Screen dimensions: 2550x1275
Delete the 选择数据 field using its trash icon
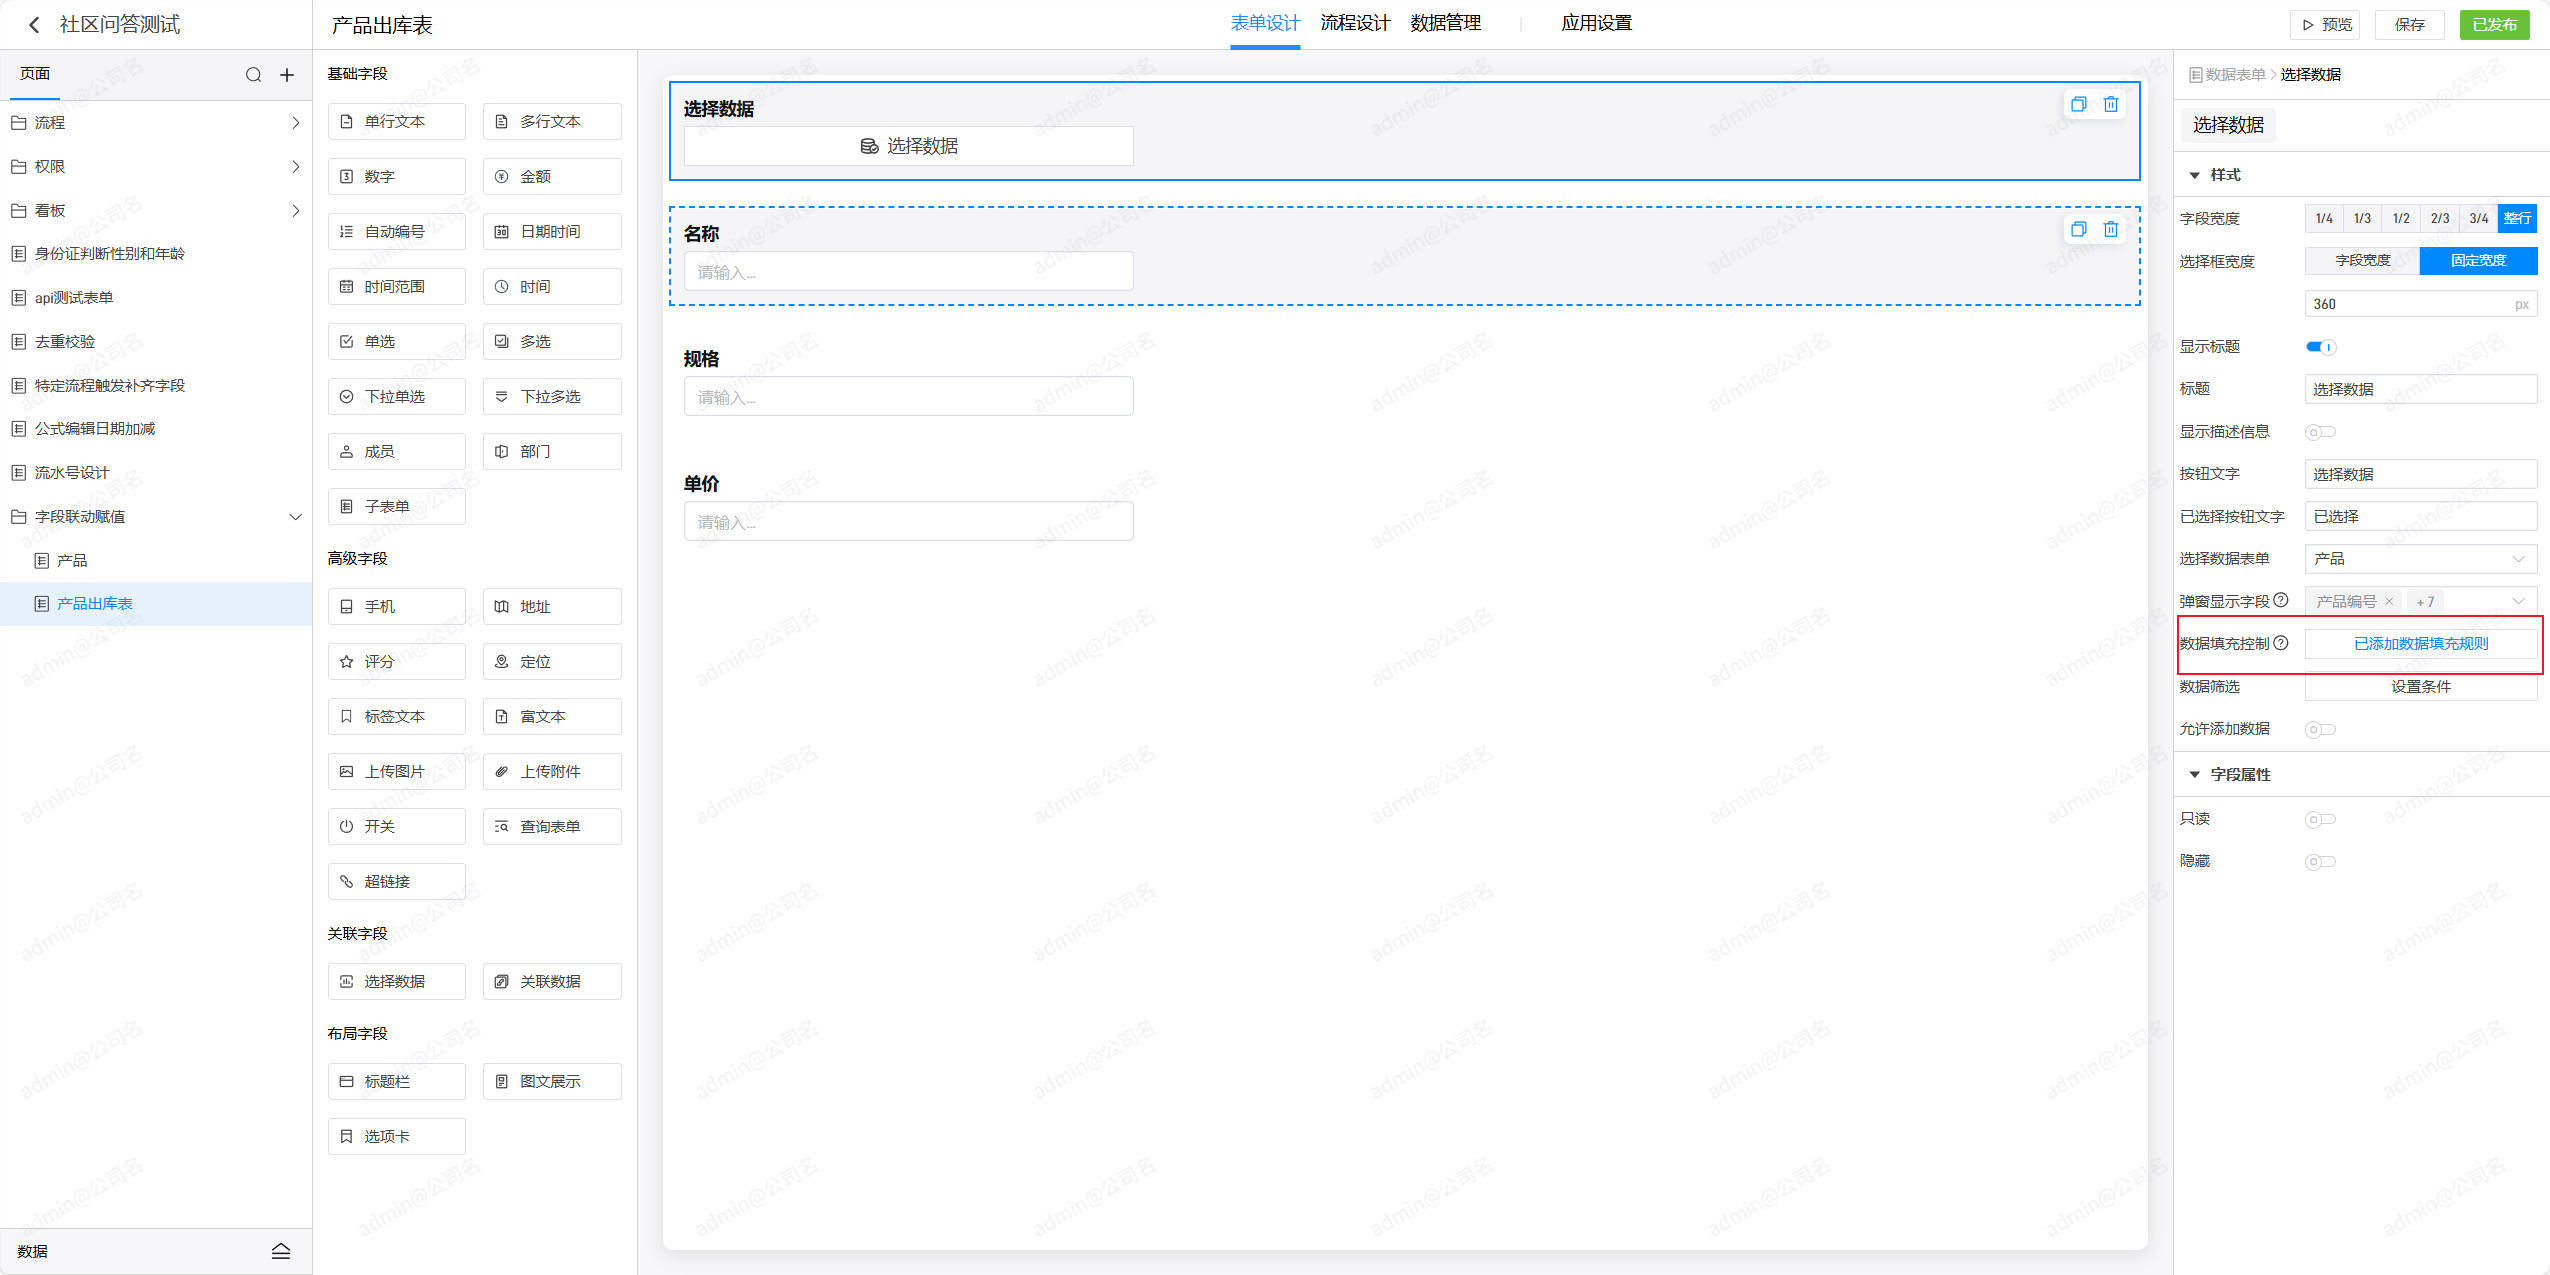click(x=2110, y=105)
